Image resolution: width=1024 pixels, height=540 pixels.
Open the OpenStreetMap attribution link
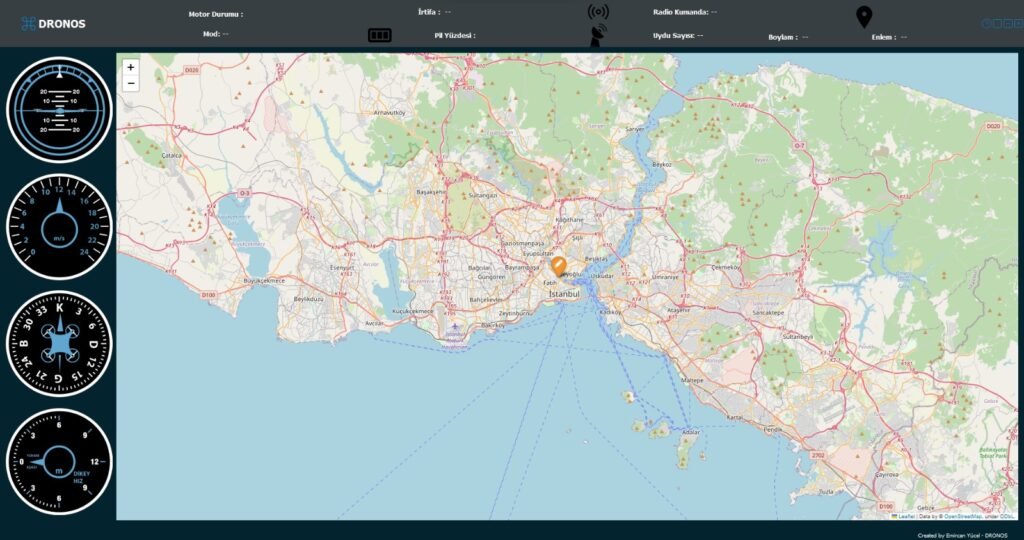pyautogui.click(x=963, y=516)
